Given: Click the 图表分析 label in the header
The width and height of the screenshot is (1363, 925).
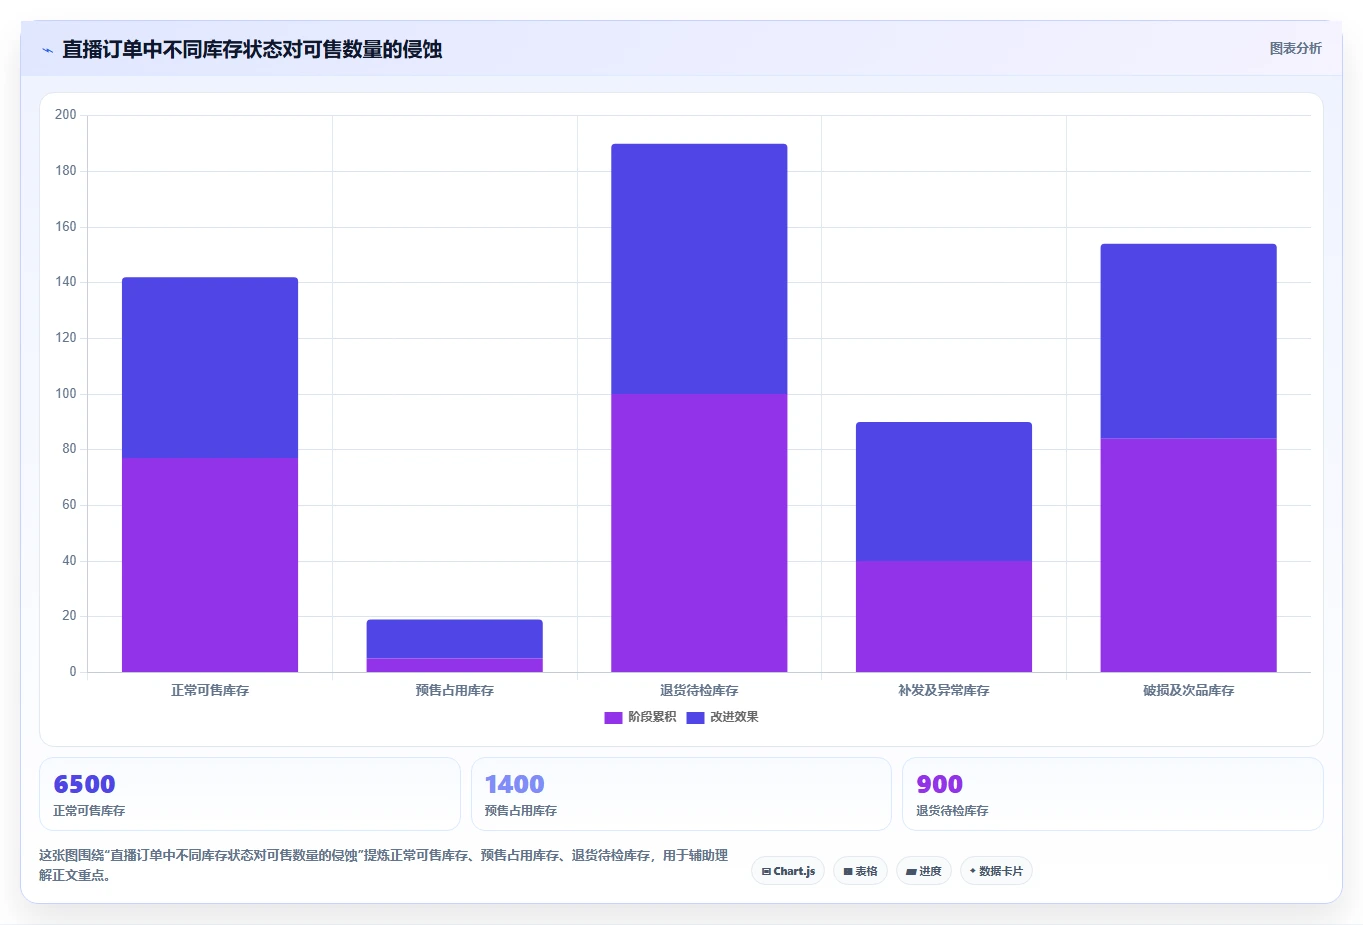Looking at the screenshot, I should [1295, 48].
